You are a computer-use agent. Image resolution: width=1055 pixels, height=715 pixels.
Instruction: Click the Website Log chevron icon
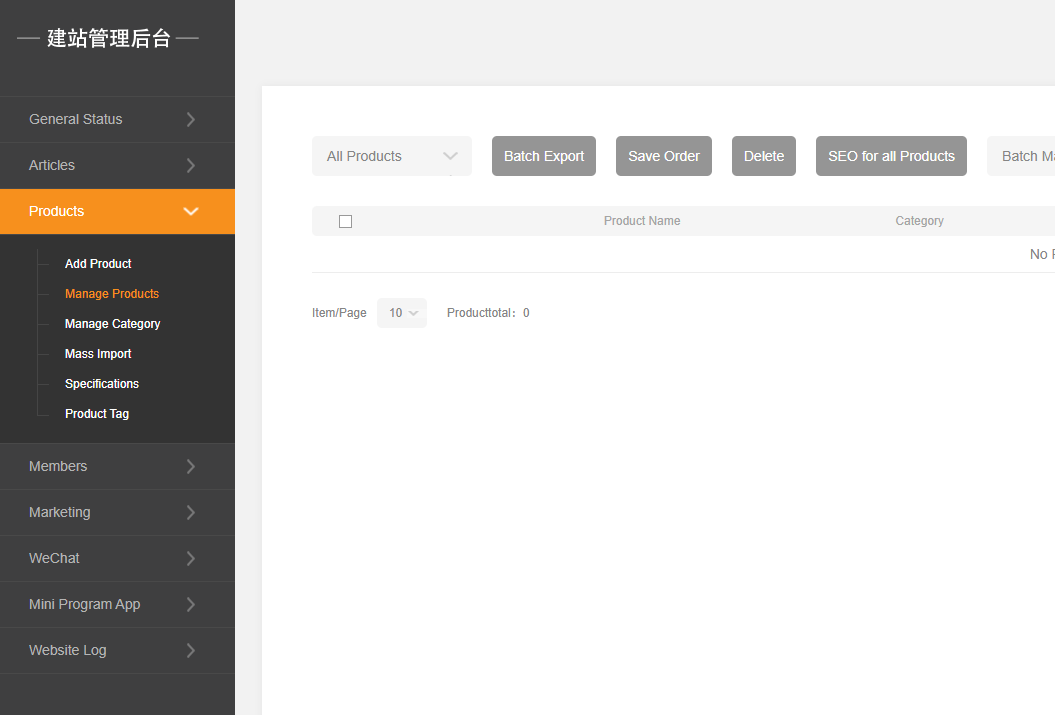[x=190, y=651]
